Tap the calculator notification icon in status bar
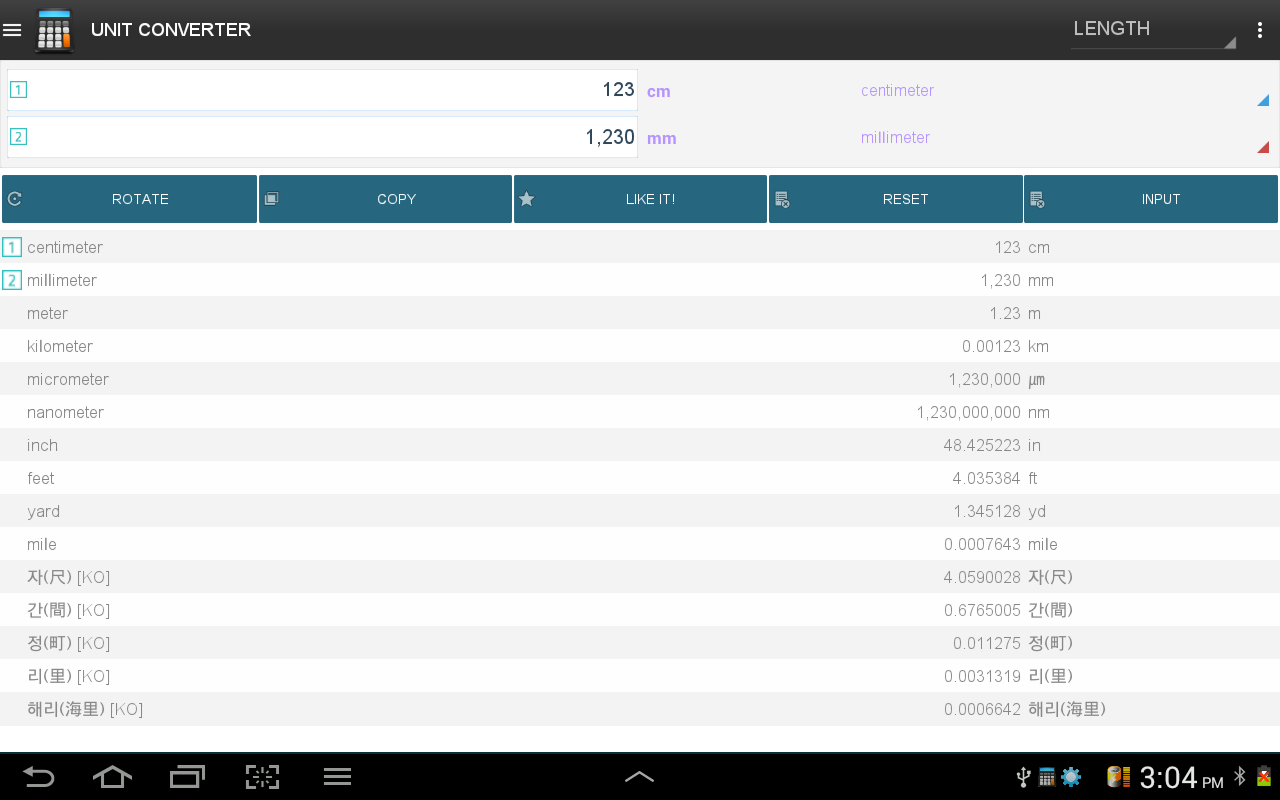 point(1047,777)
